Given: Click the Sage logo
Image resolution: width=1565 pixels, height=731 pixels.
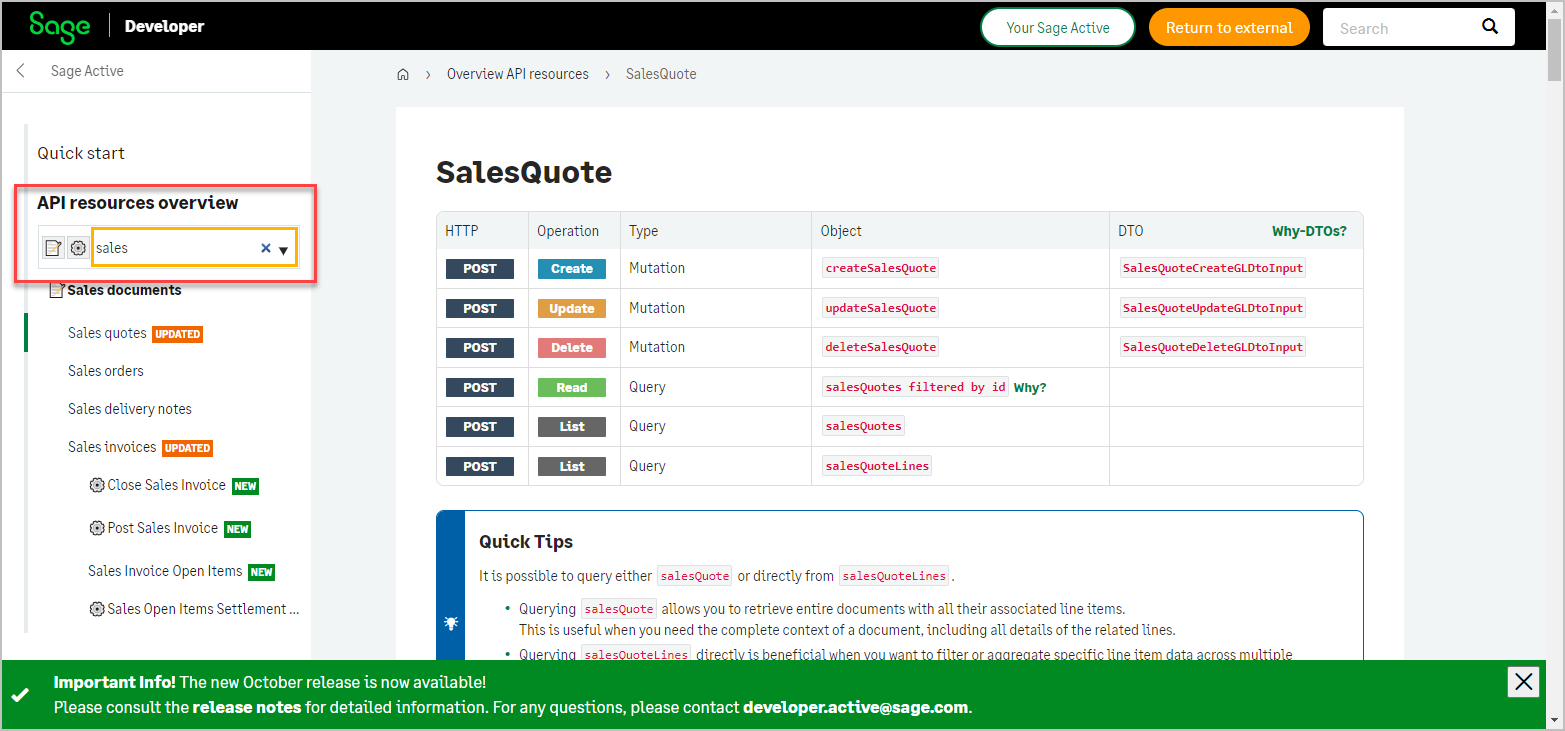Looking at the screenshot, I should (59, 27).
